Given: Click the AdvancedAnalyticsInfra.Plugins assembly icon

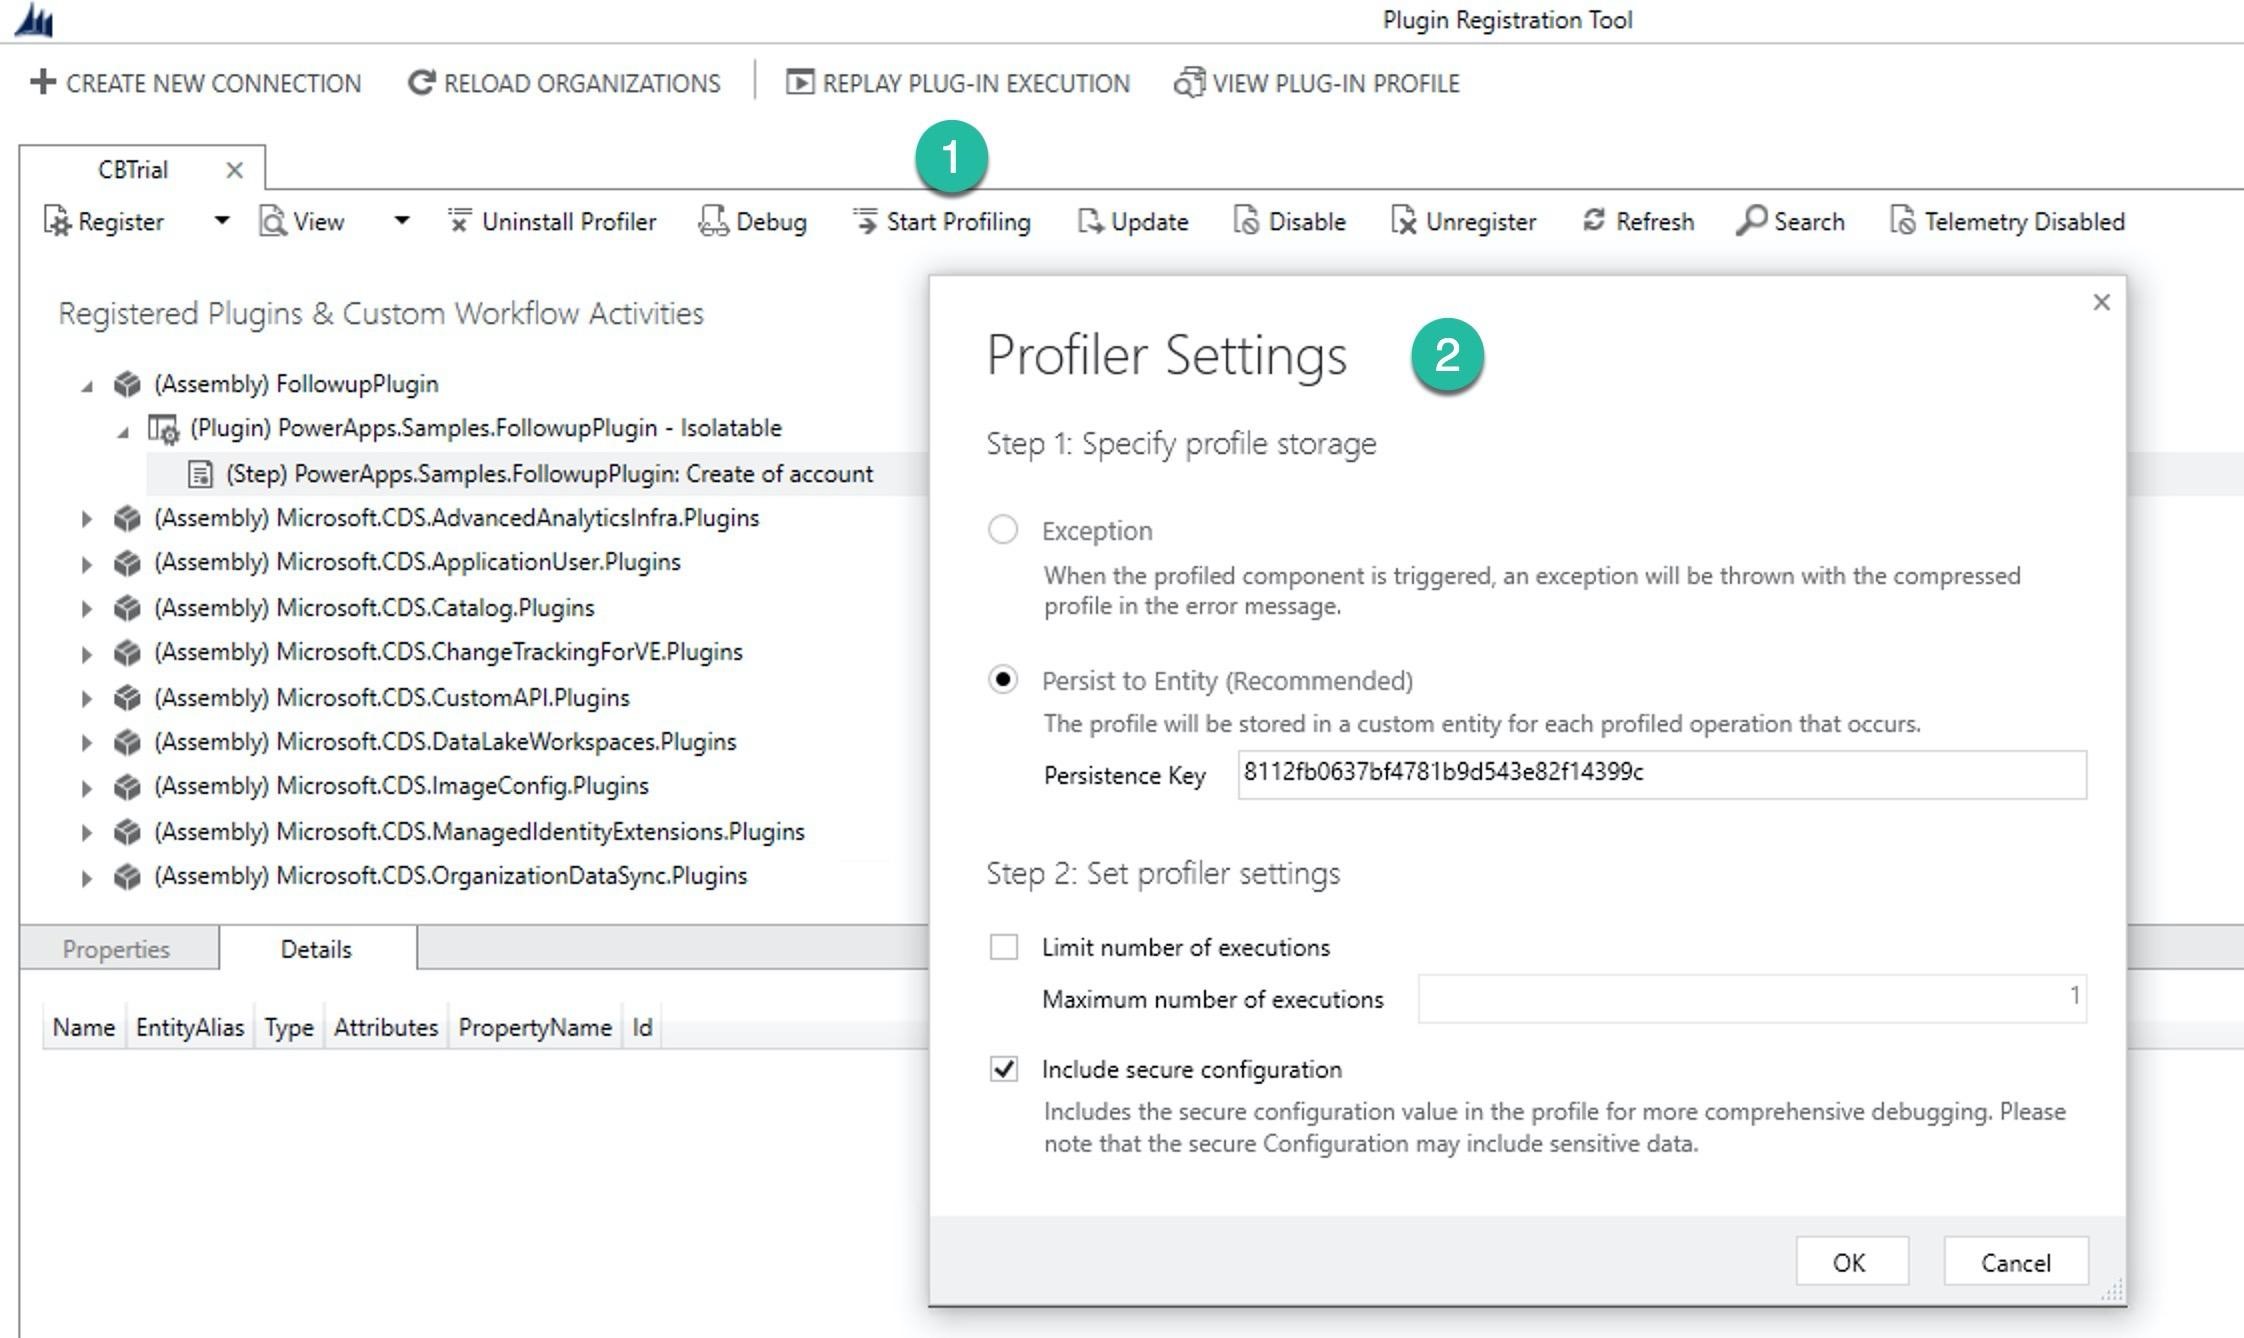Looking at the screenshot, I should click(127, 518).
